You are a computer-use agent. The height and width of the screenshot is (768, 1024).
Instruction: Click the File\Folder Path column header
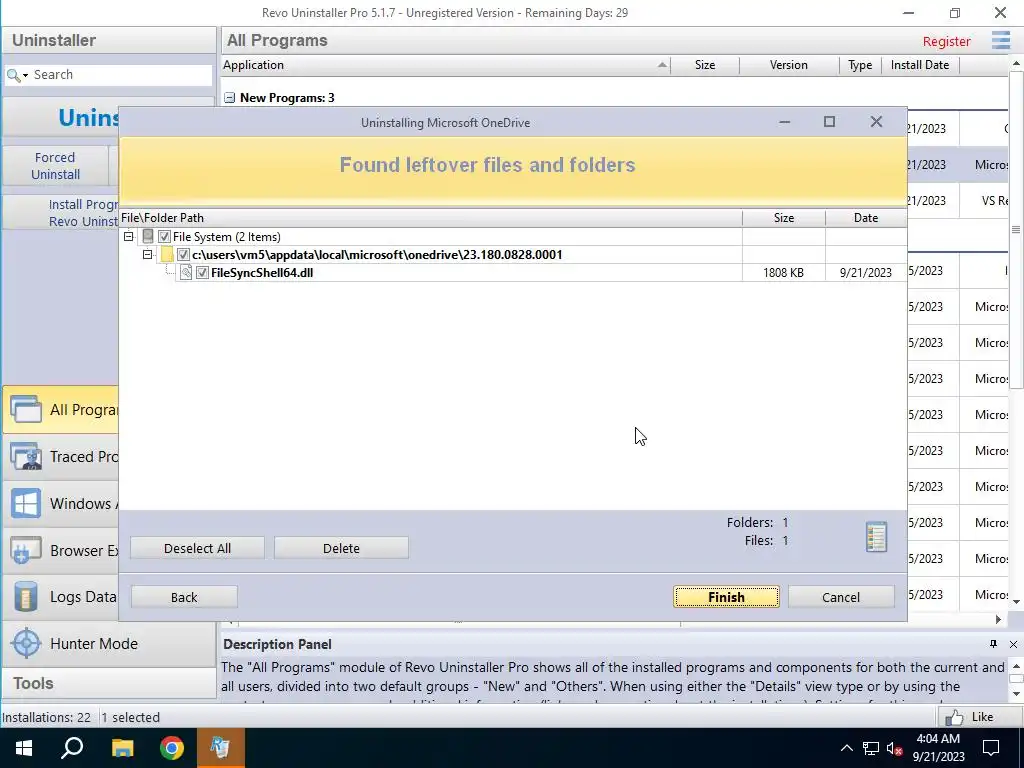[431, 217]
